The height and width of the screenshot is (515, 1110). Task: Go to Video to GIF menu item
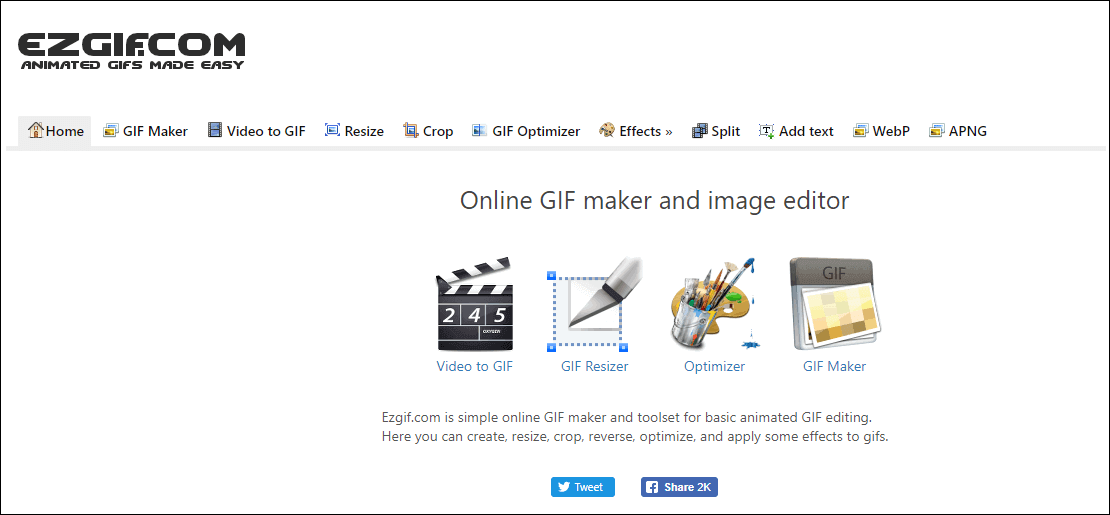[x=257, y=131]
